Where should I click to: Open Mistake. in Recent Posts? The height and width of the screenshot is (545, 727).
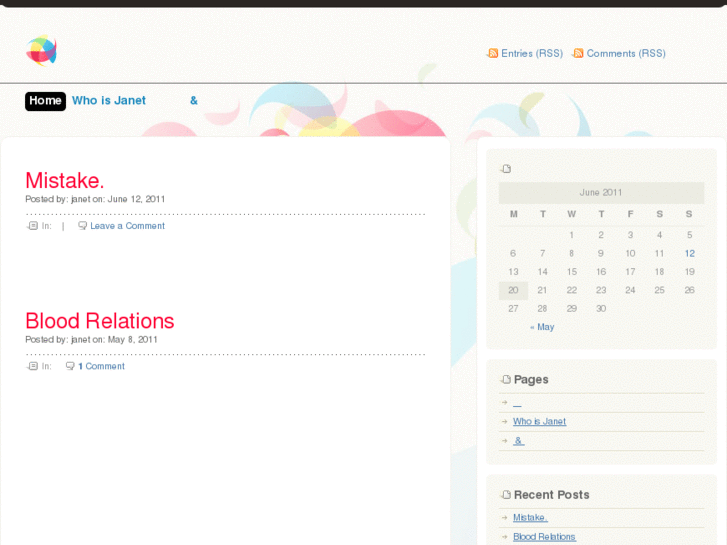coord(530,518)
